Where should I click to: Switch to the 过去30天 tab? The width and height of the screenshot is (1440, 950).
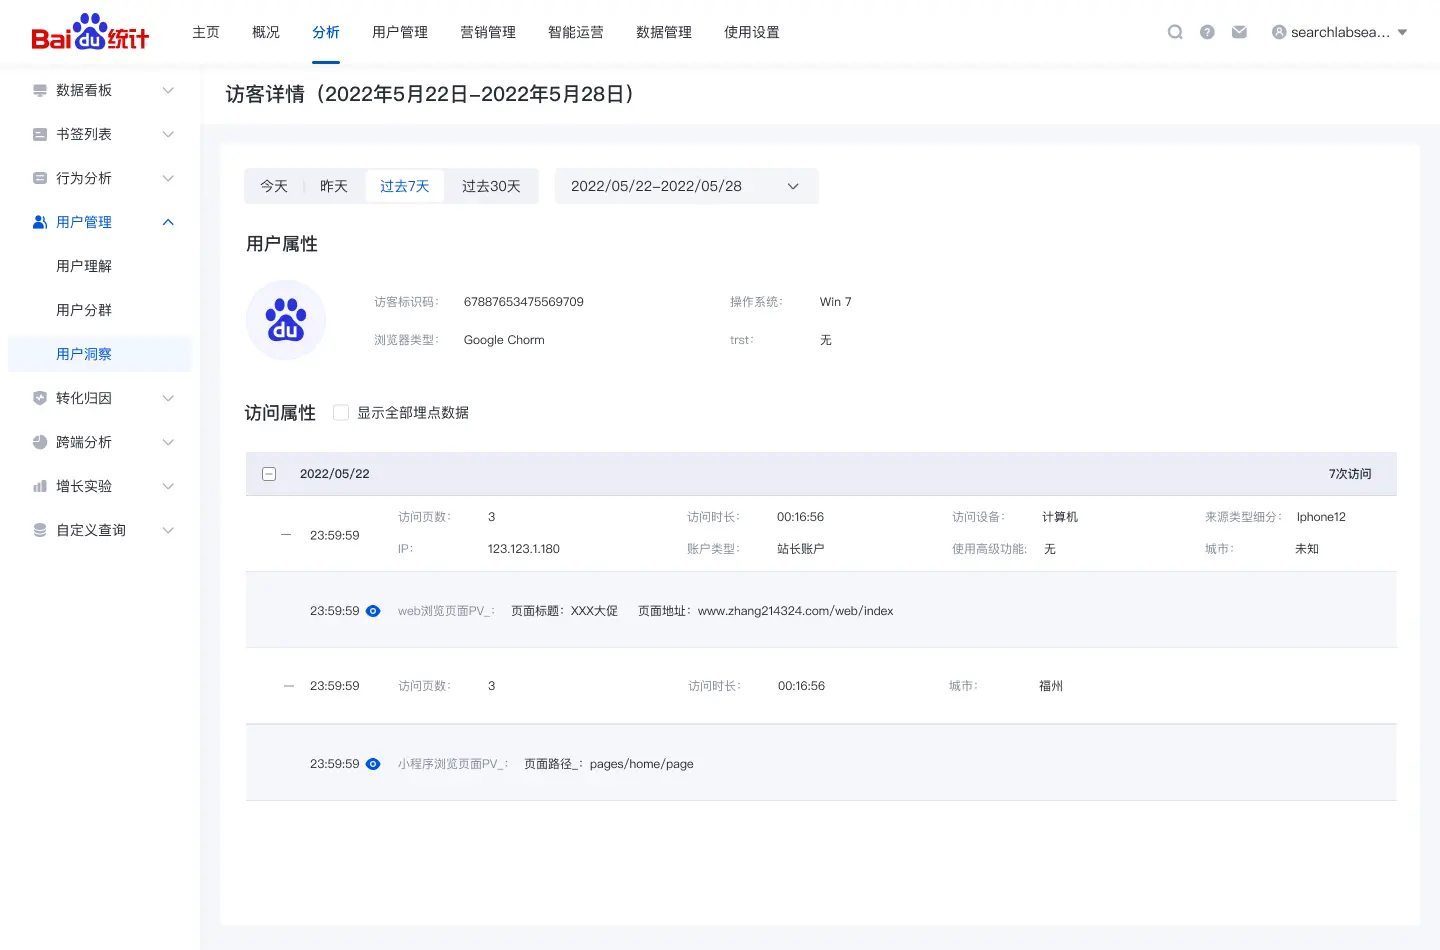491,186
